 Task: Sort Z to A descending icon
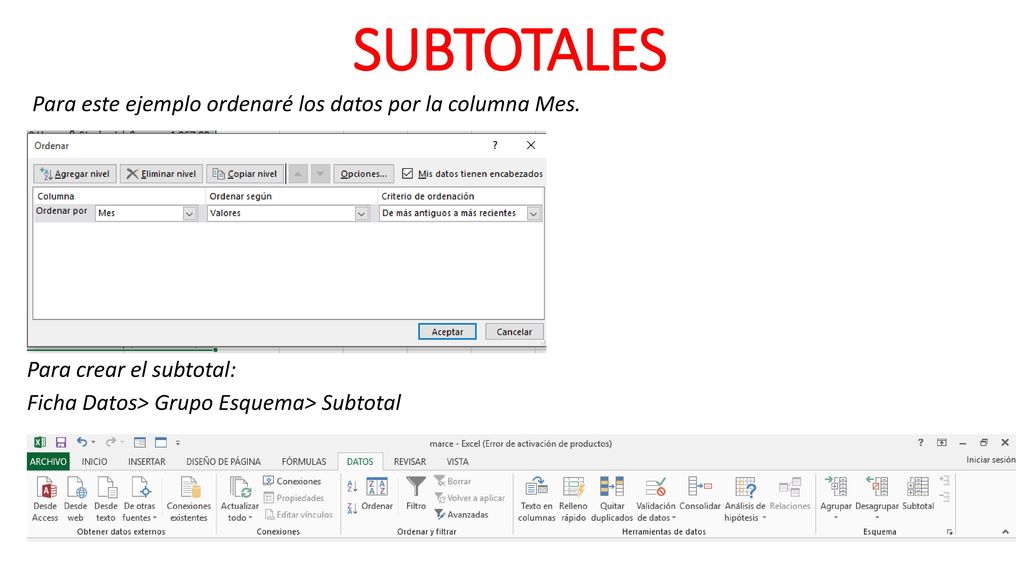[x=352, y=508]
